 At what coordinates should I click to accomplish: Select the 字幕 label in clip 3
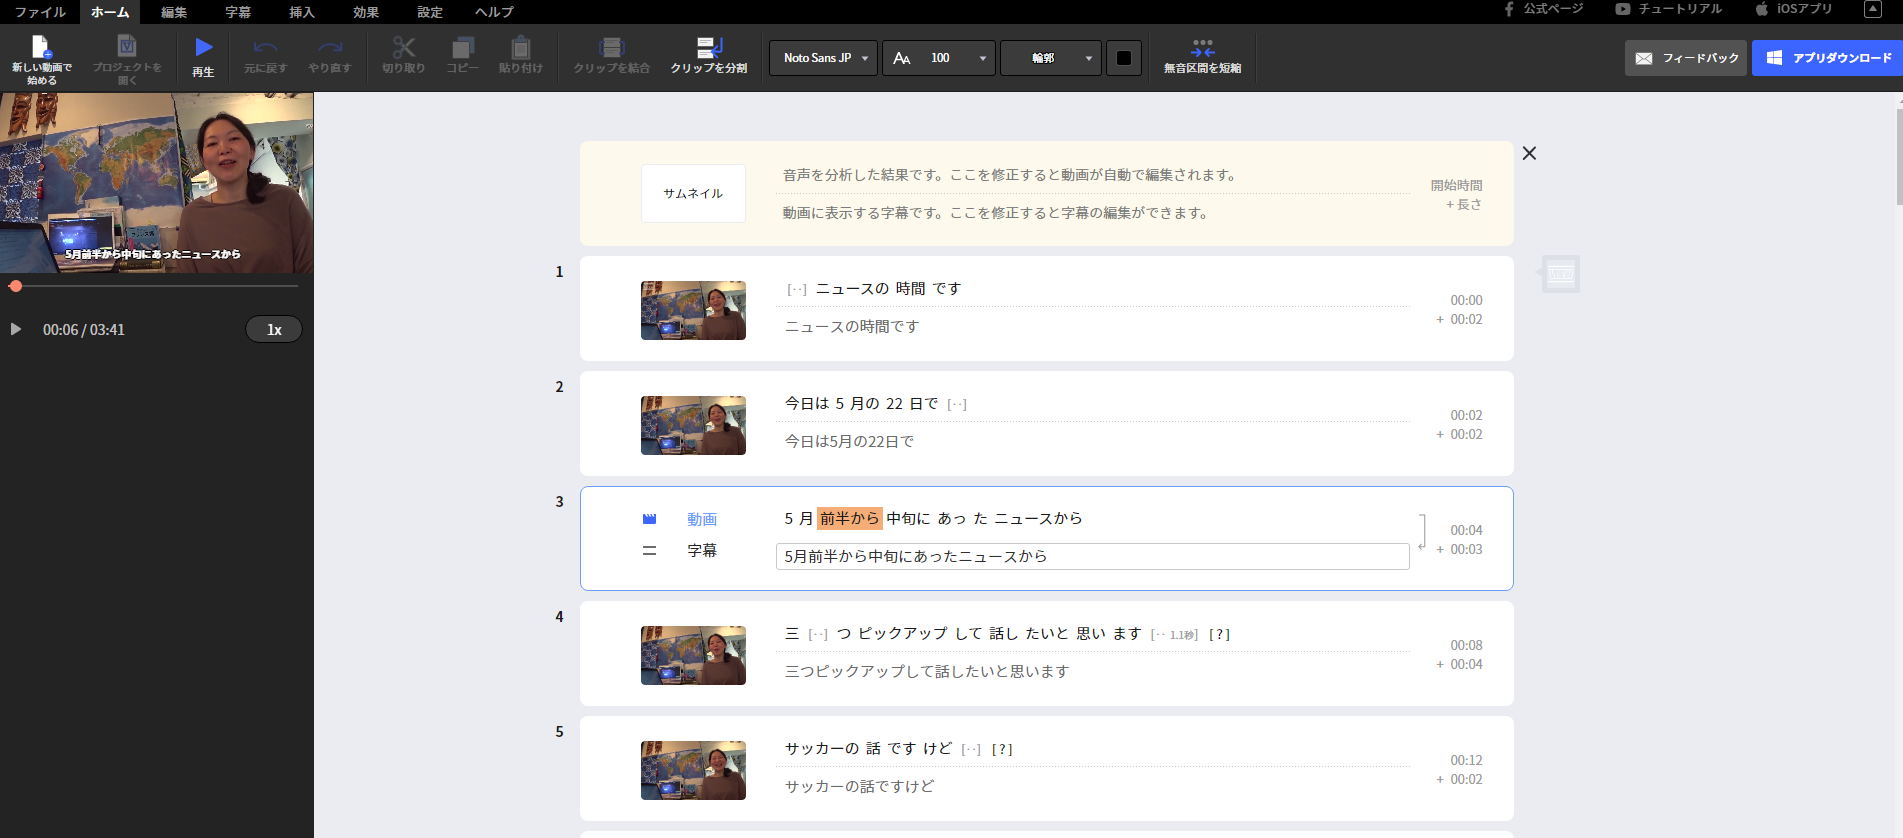[702, 550]
